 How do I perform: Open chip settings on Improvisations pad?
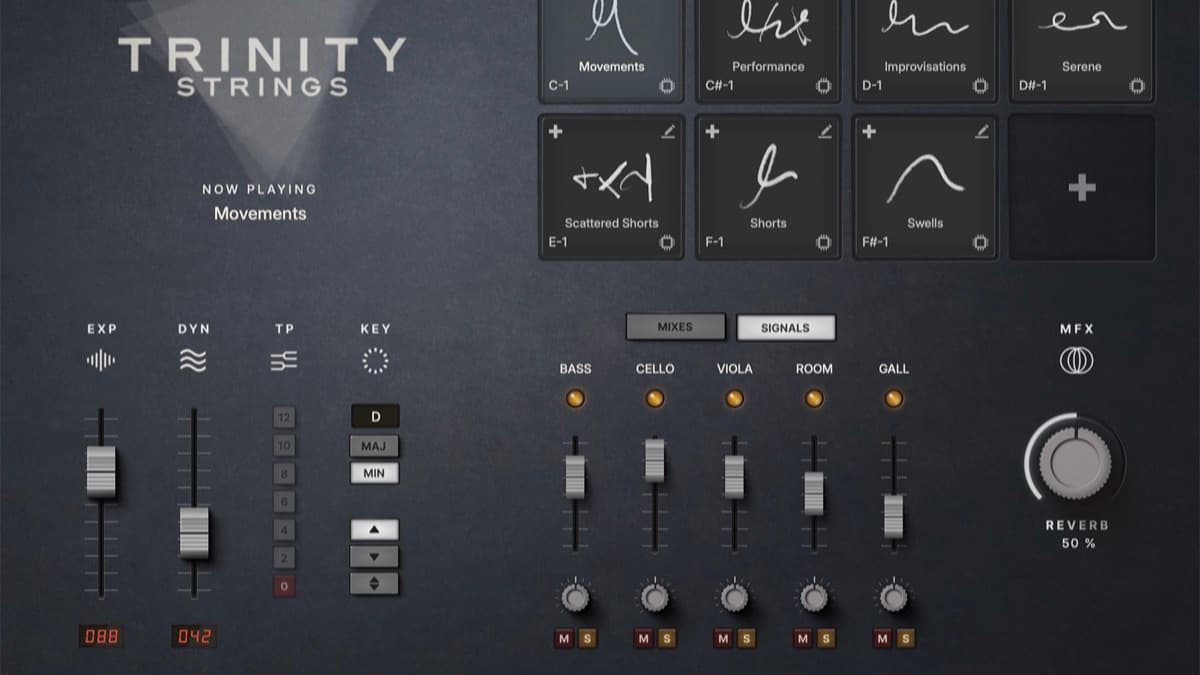(x=981, y=86)
